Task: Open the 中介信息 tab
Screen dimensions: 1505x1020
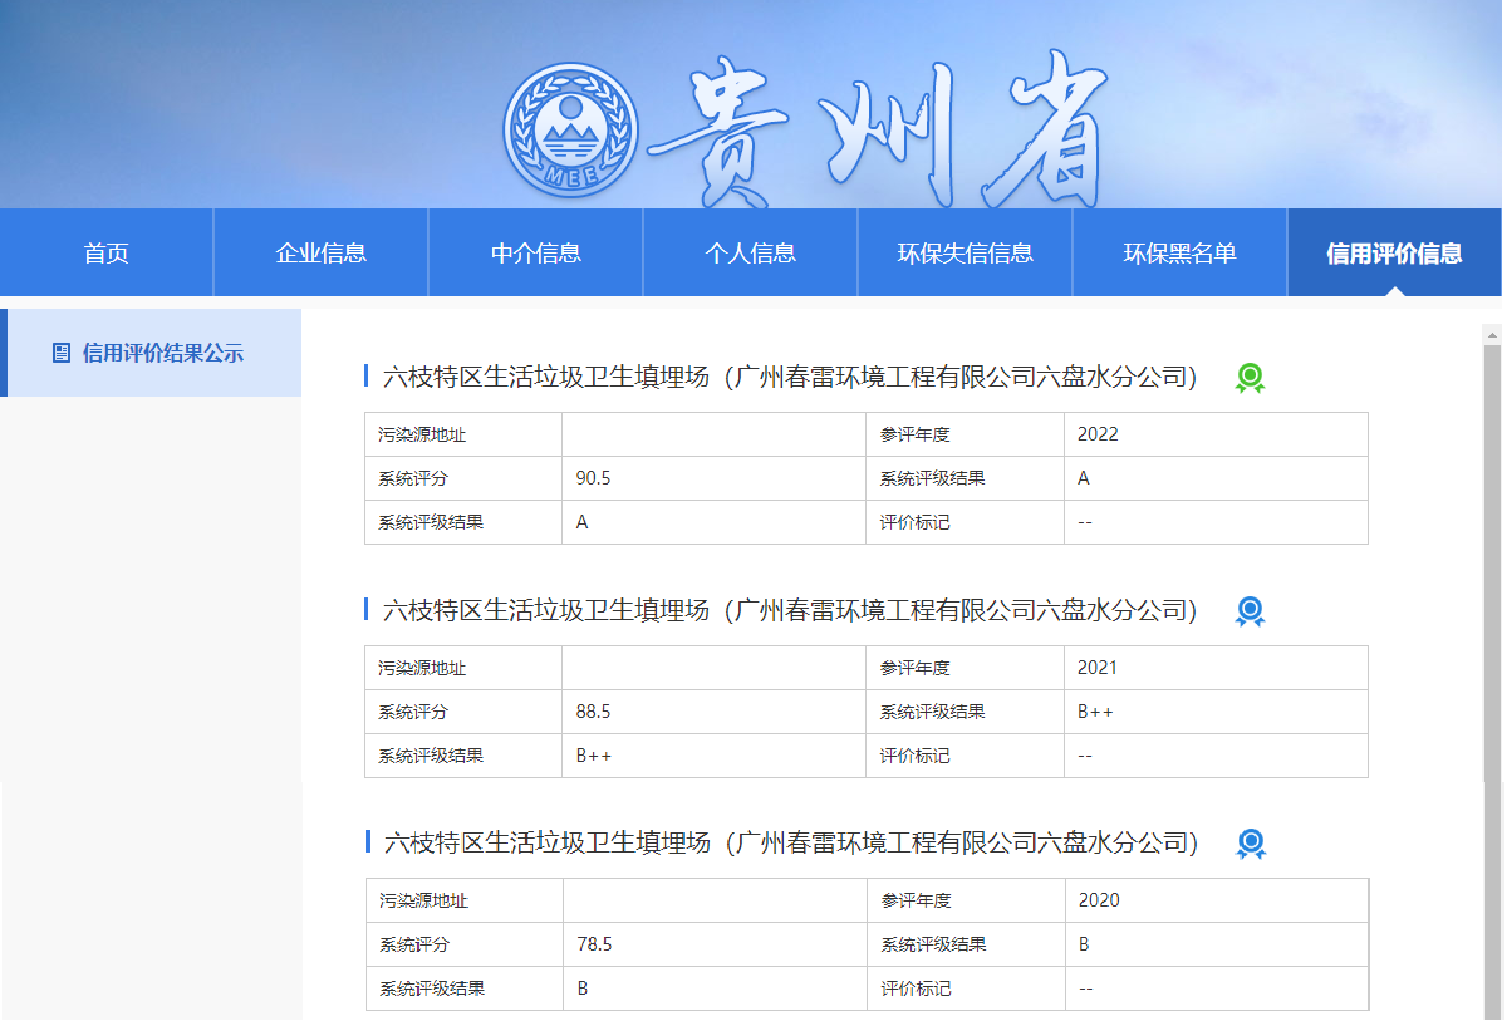Action: pyautogui.click(x=536, y=252)
